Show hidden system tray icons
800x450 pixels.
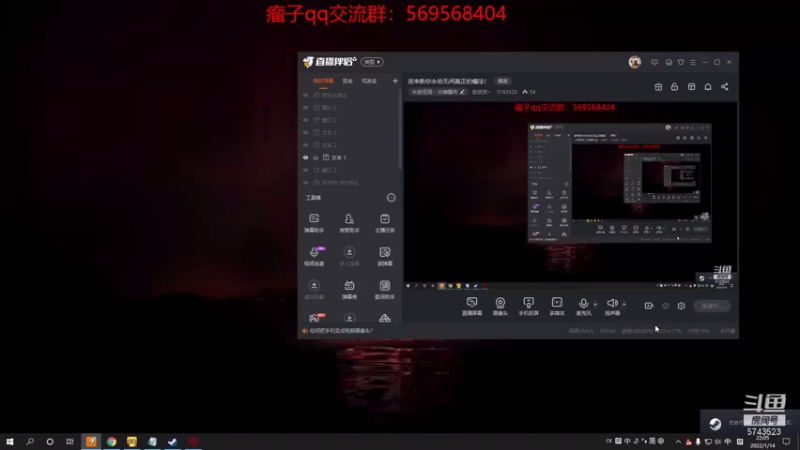pyautogui.click(x=678, y=441)
